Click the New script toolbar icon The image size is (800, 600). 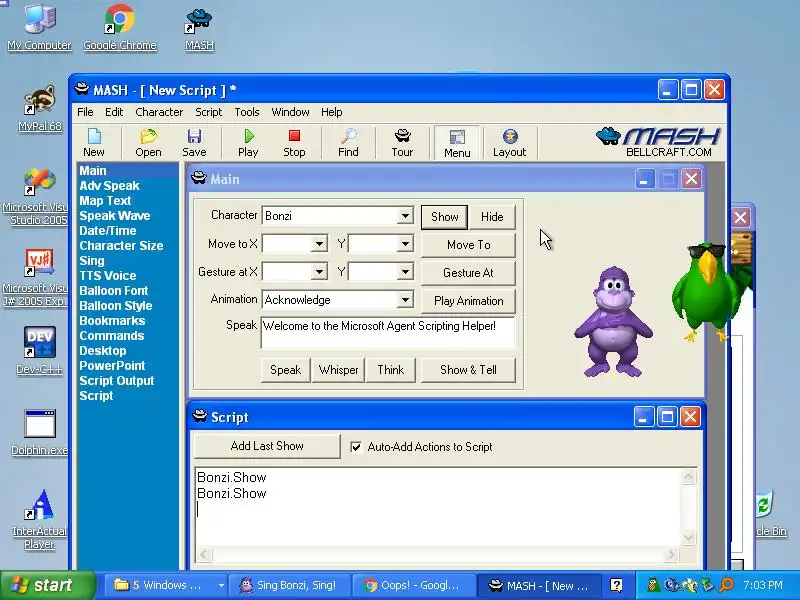pyautogui.click(x=94, y=143)
